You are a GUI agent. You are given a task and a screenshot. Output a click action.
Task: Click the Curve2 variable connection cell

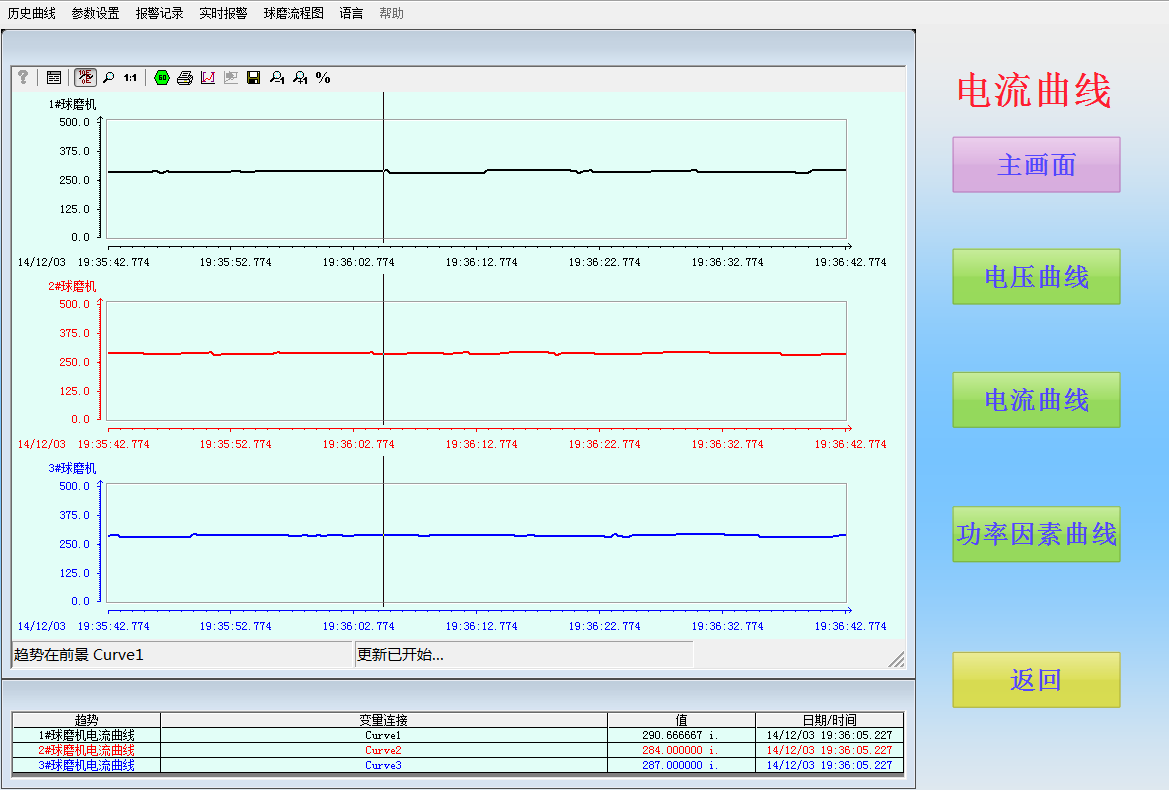click(x=383, y=750)
